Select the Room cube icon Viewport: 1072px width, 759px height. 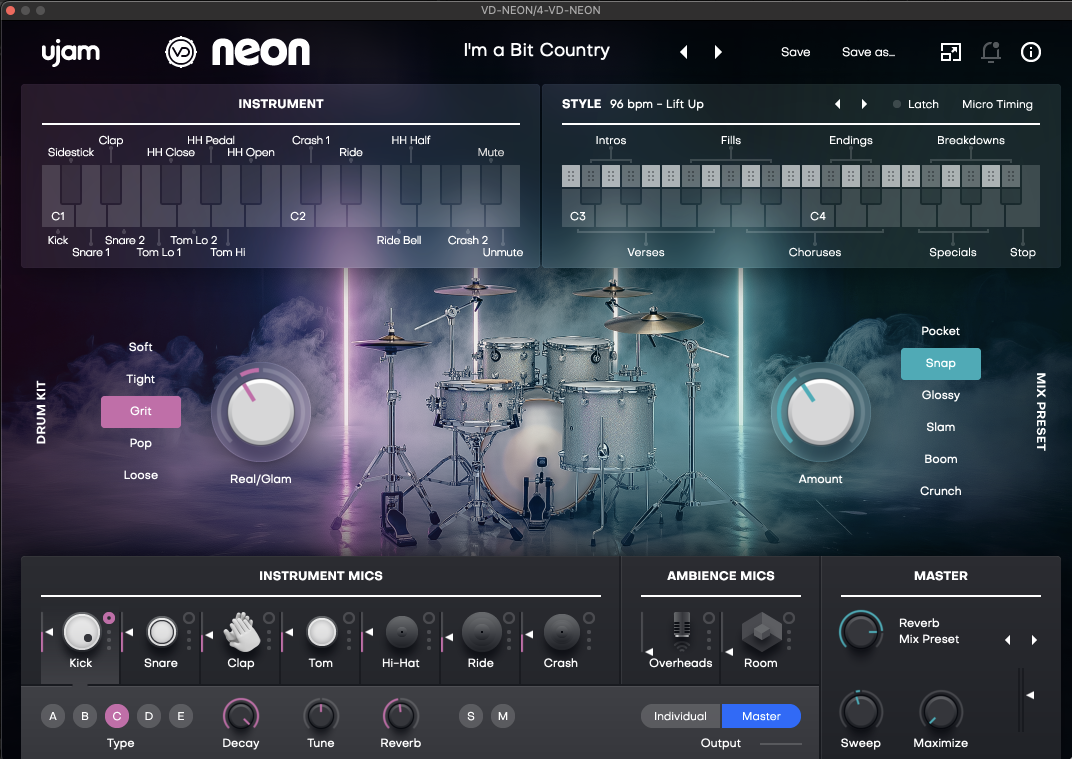[762, 632]
